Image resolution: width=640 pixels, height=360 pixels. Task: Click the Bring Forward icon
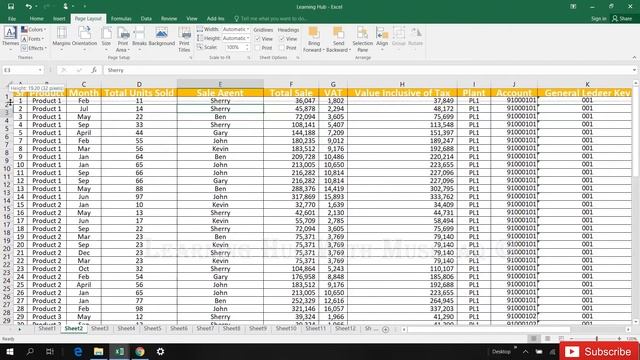(x=314, y=33)
